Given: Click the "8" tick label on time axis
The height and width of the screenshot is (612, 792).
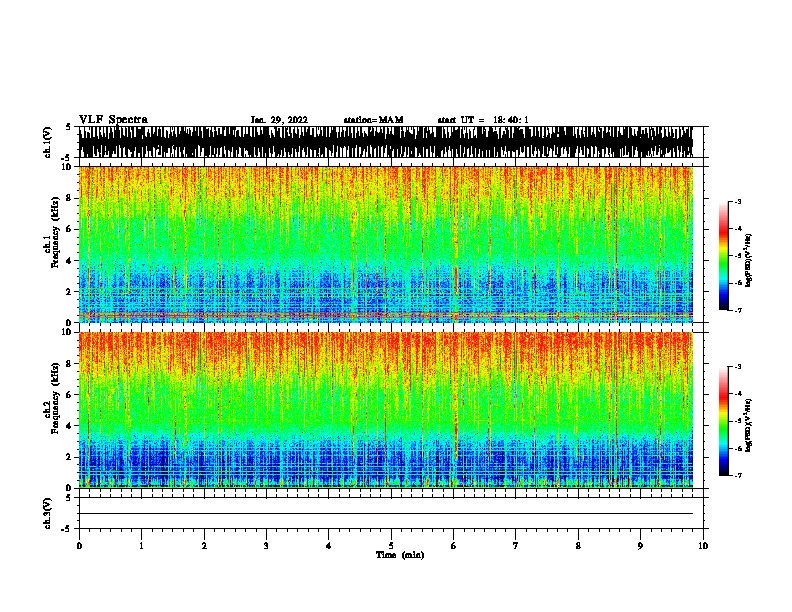Looking at the screenshot, I should [578, 546].
